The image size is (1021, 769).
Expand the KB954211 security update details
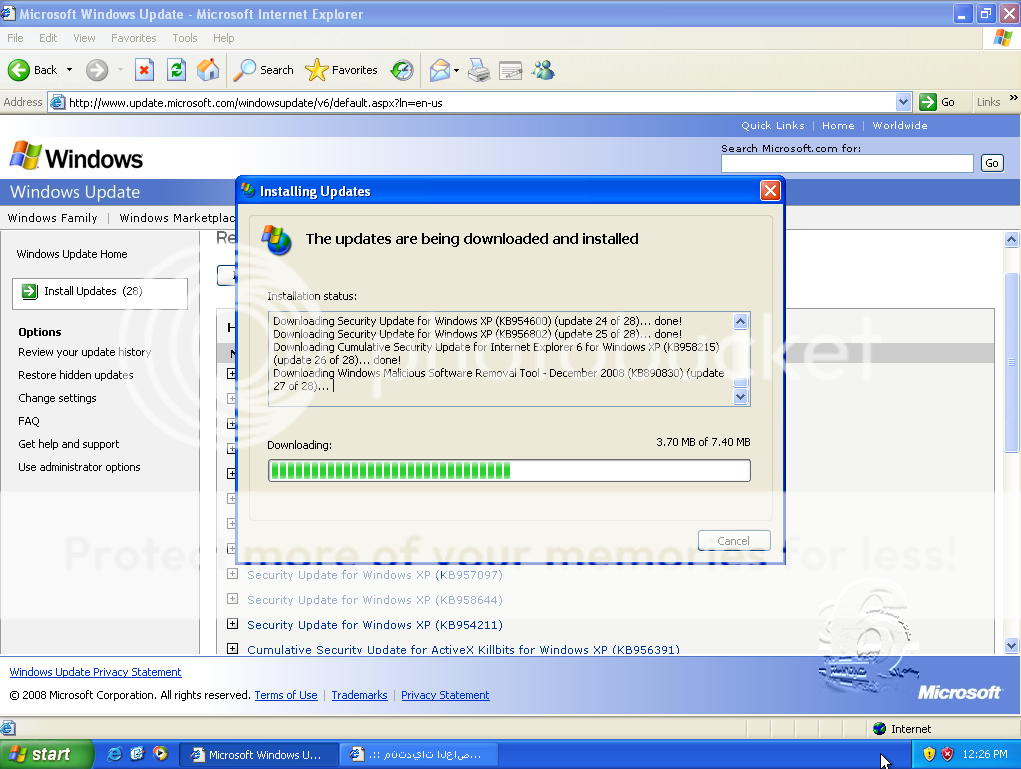(232, 624)
